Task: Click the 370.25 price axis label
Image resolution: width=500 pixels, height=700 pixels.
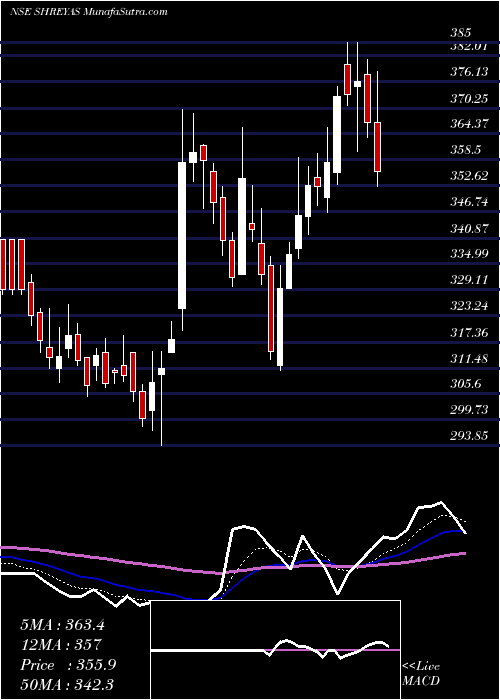Action: [x=469, y=98]
